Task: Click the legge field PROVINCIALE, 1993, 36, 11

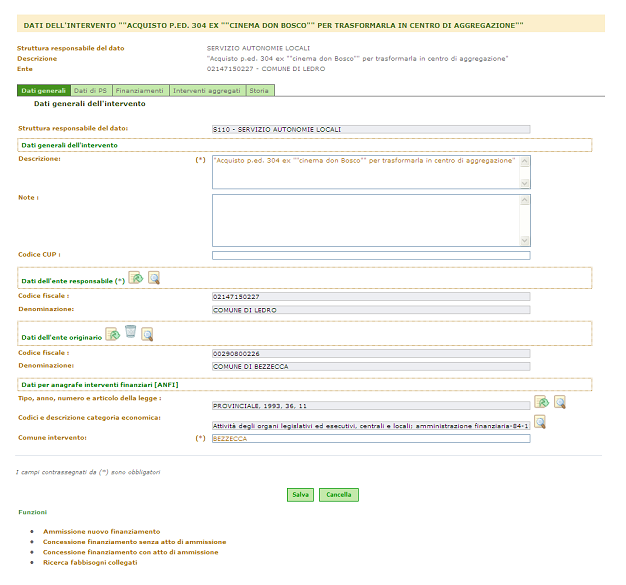Action: coord(371,406)
